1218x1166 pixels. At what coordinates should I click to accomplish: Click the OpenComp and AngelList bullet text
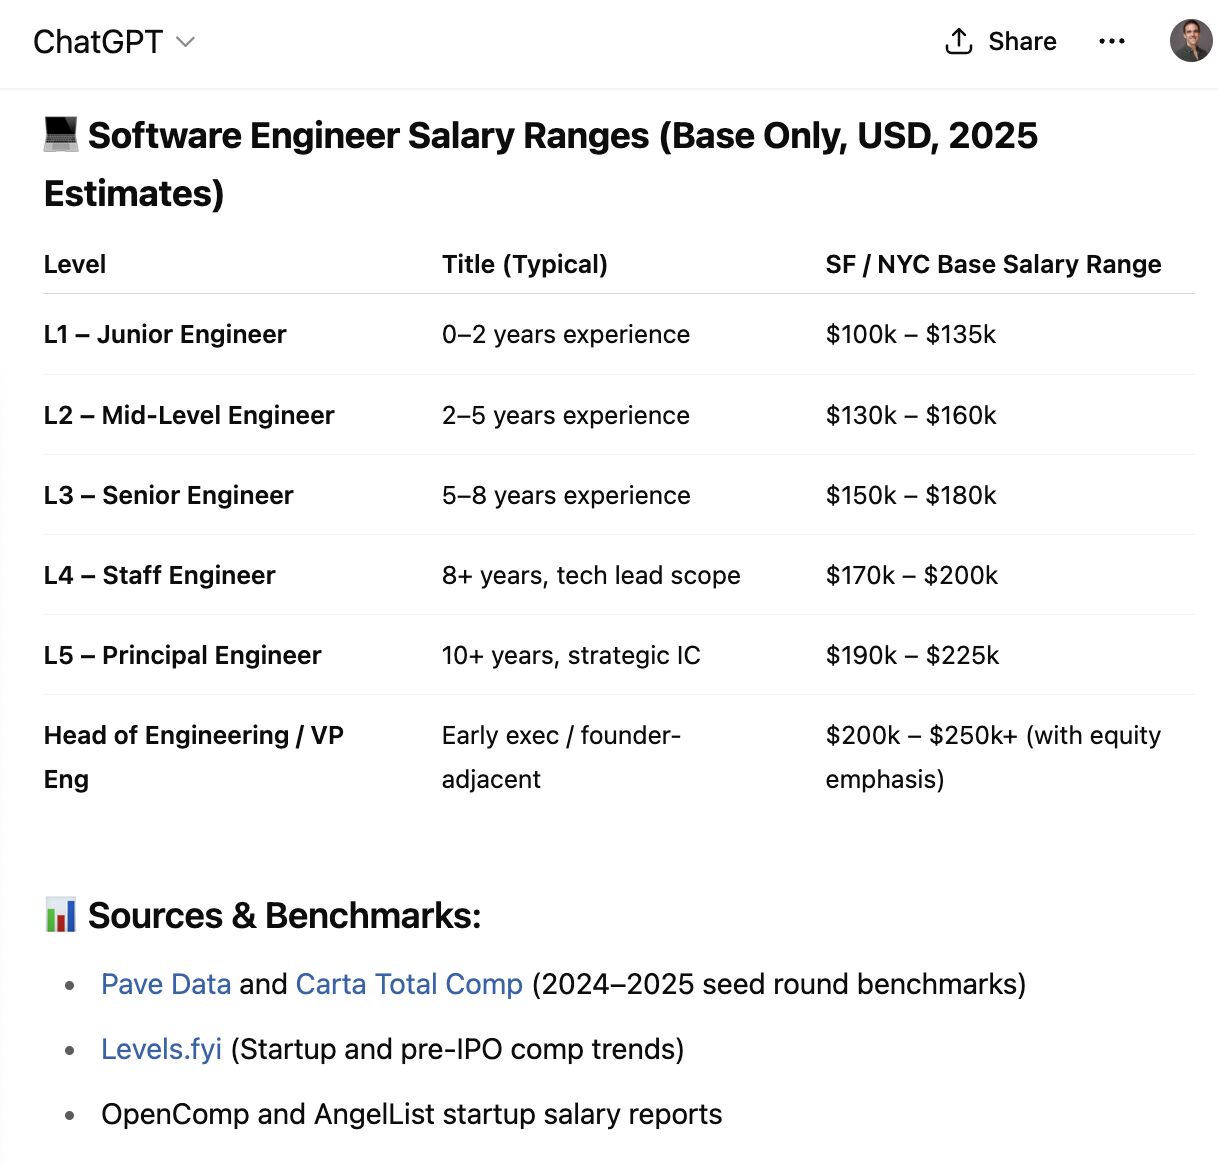411,1114
